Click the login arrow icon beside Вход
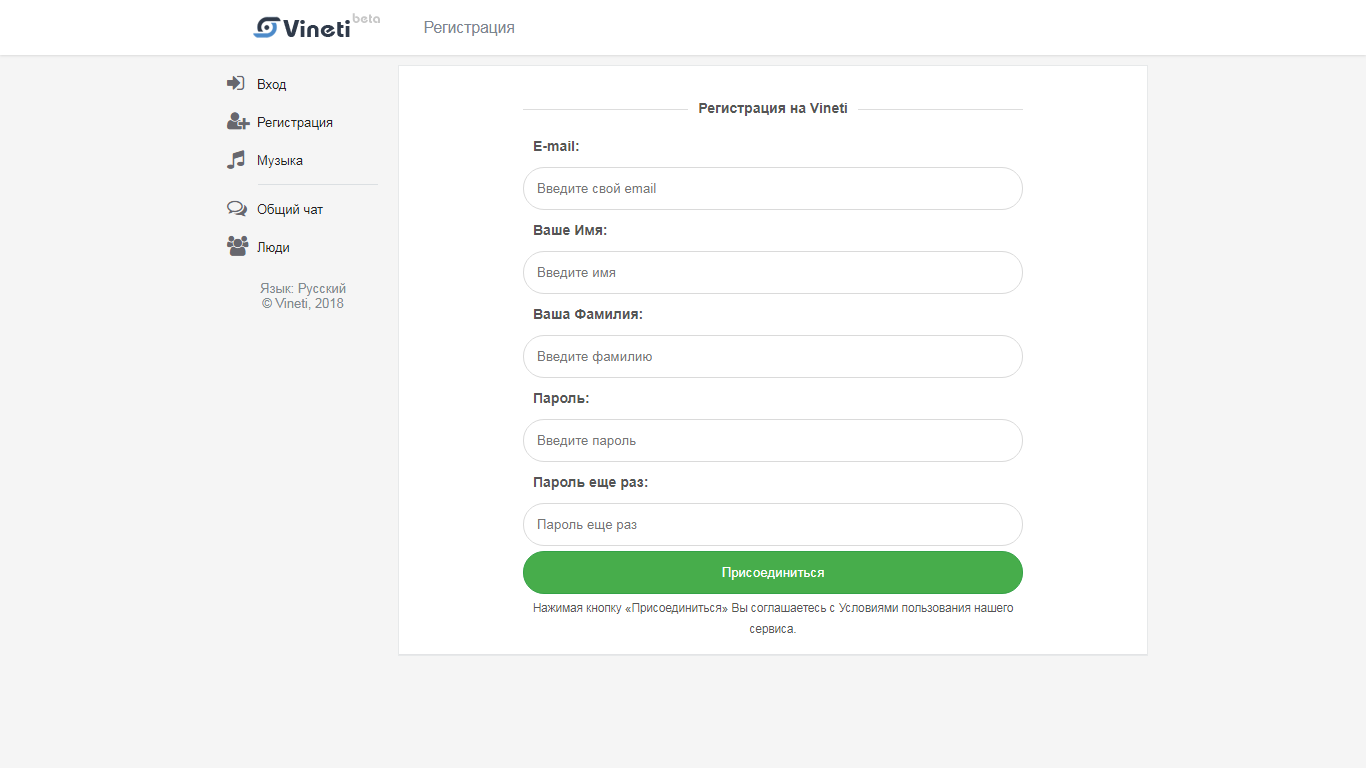Image resolution: width=1366 pixels, height=768 pixels. (236, 83)
